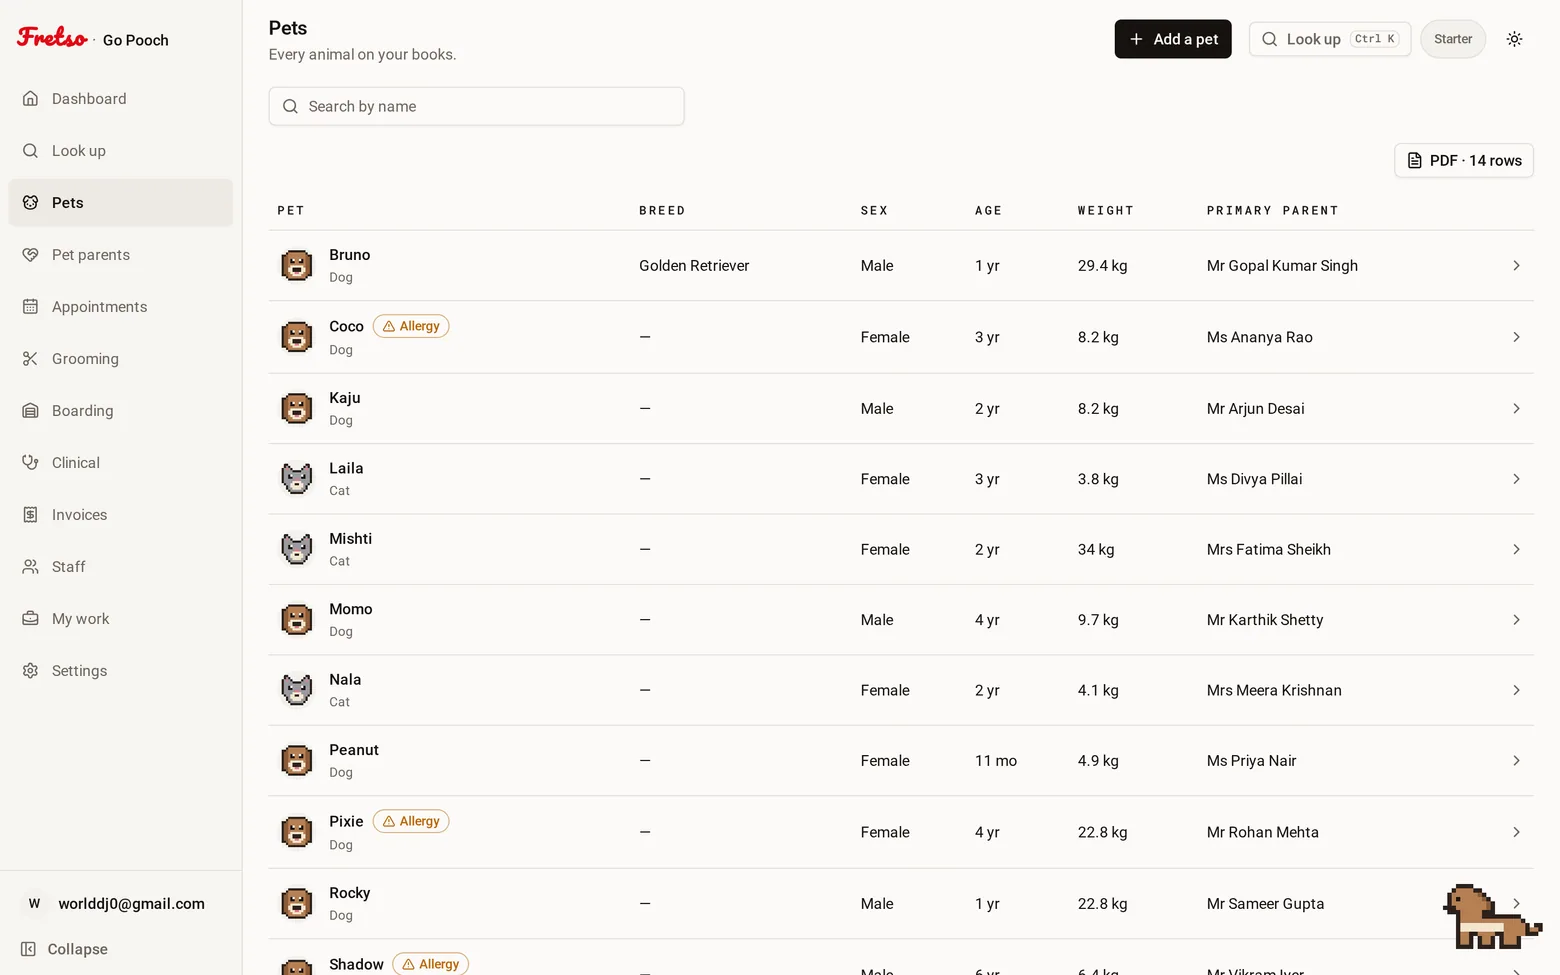Click Mr Sameer Gupta parent name
Screen dimensions: 1560x975
(1265, 903)
